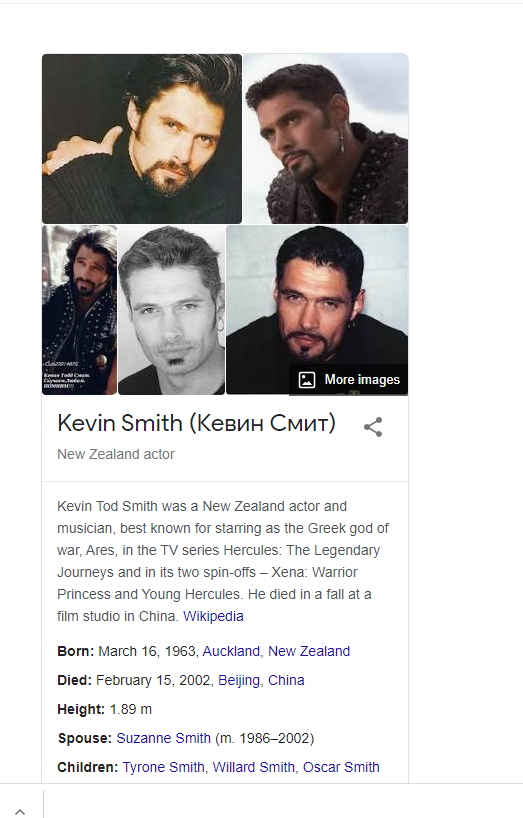
Task: Click the Kevin Smith title heading
Action: (x=197, y=423)
